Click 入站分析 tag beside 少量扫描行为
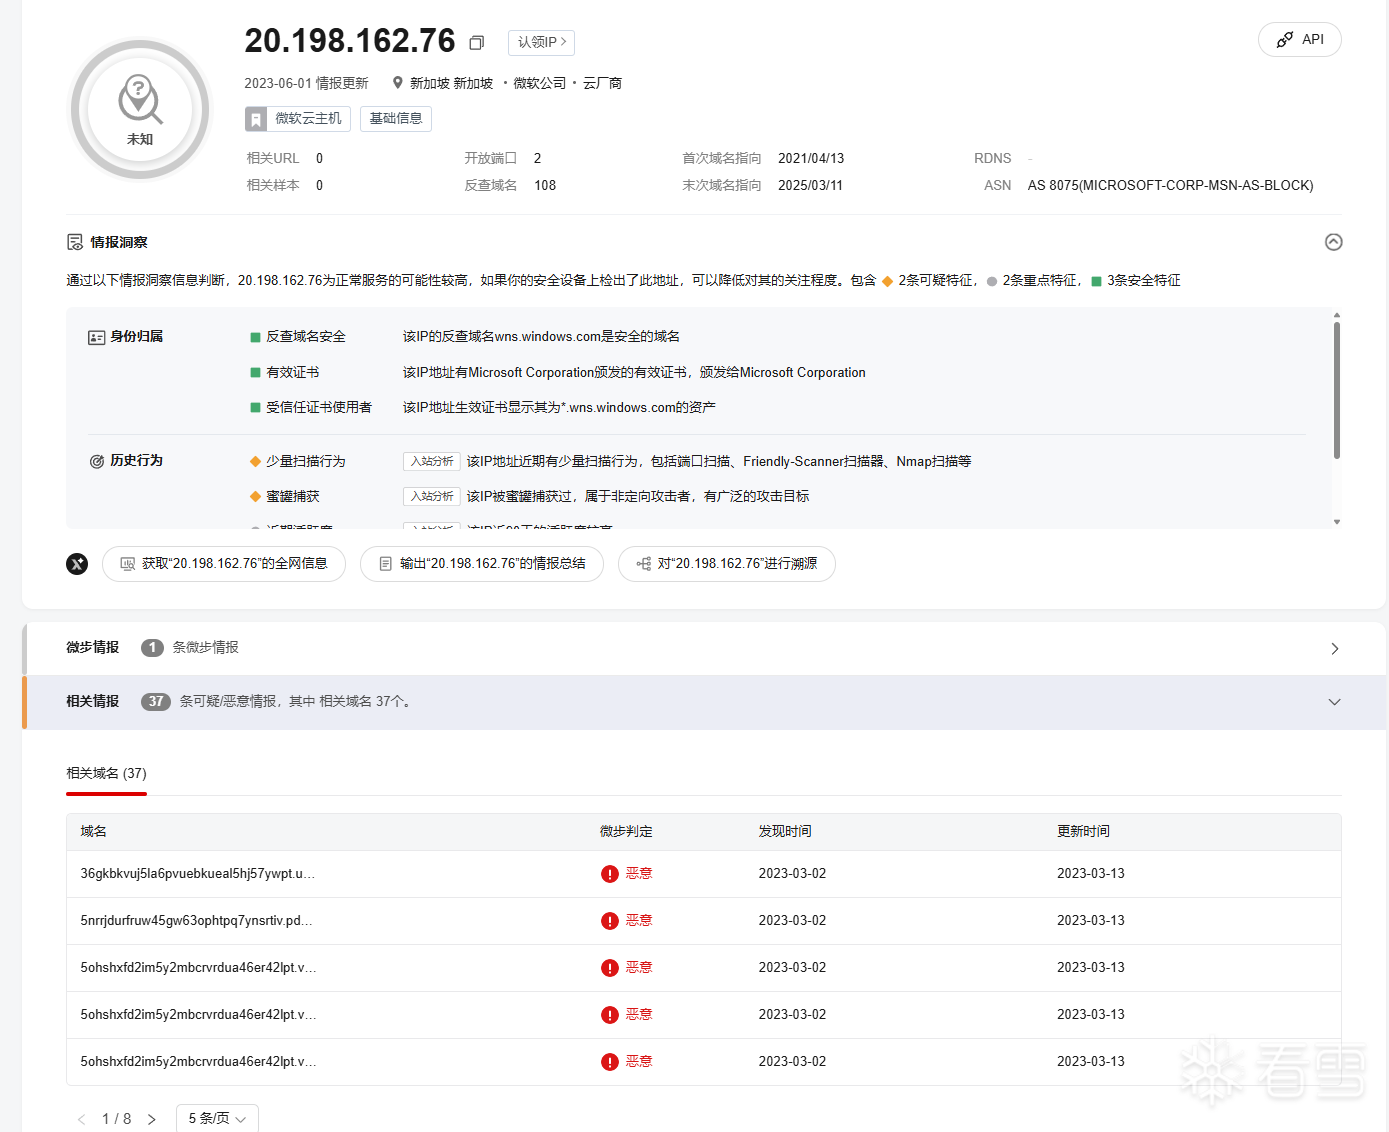Screen dimensions: 1389x1132 pyautogui.click(x=432, y=461)
